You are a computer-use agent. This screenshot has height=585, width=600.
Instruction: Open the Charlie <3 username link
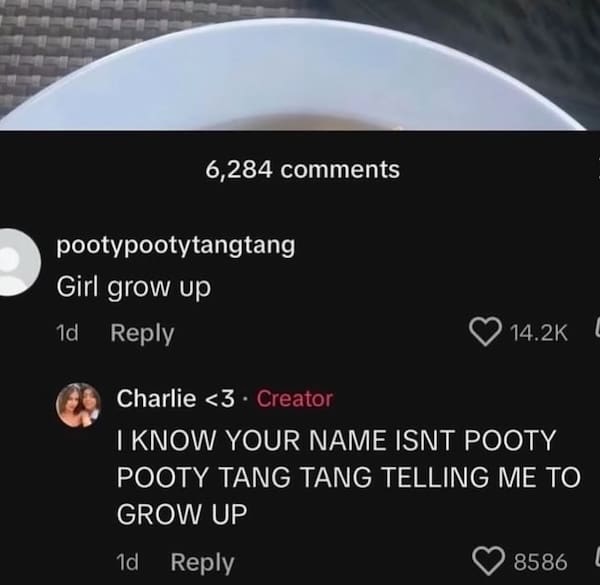176,398
